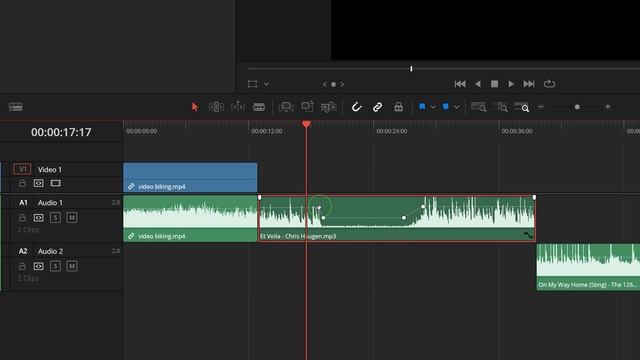The width and height of the screenshot is (640, 360).
Task: Click the Audio 1 track name
Action: tap(50, 202)
